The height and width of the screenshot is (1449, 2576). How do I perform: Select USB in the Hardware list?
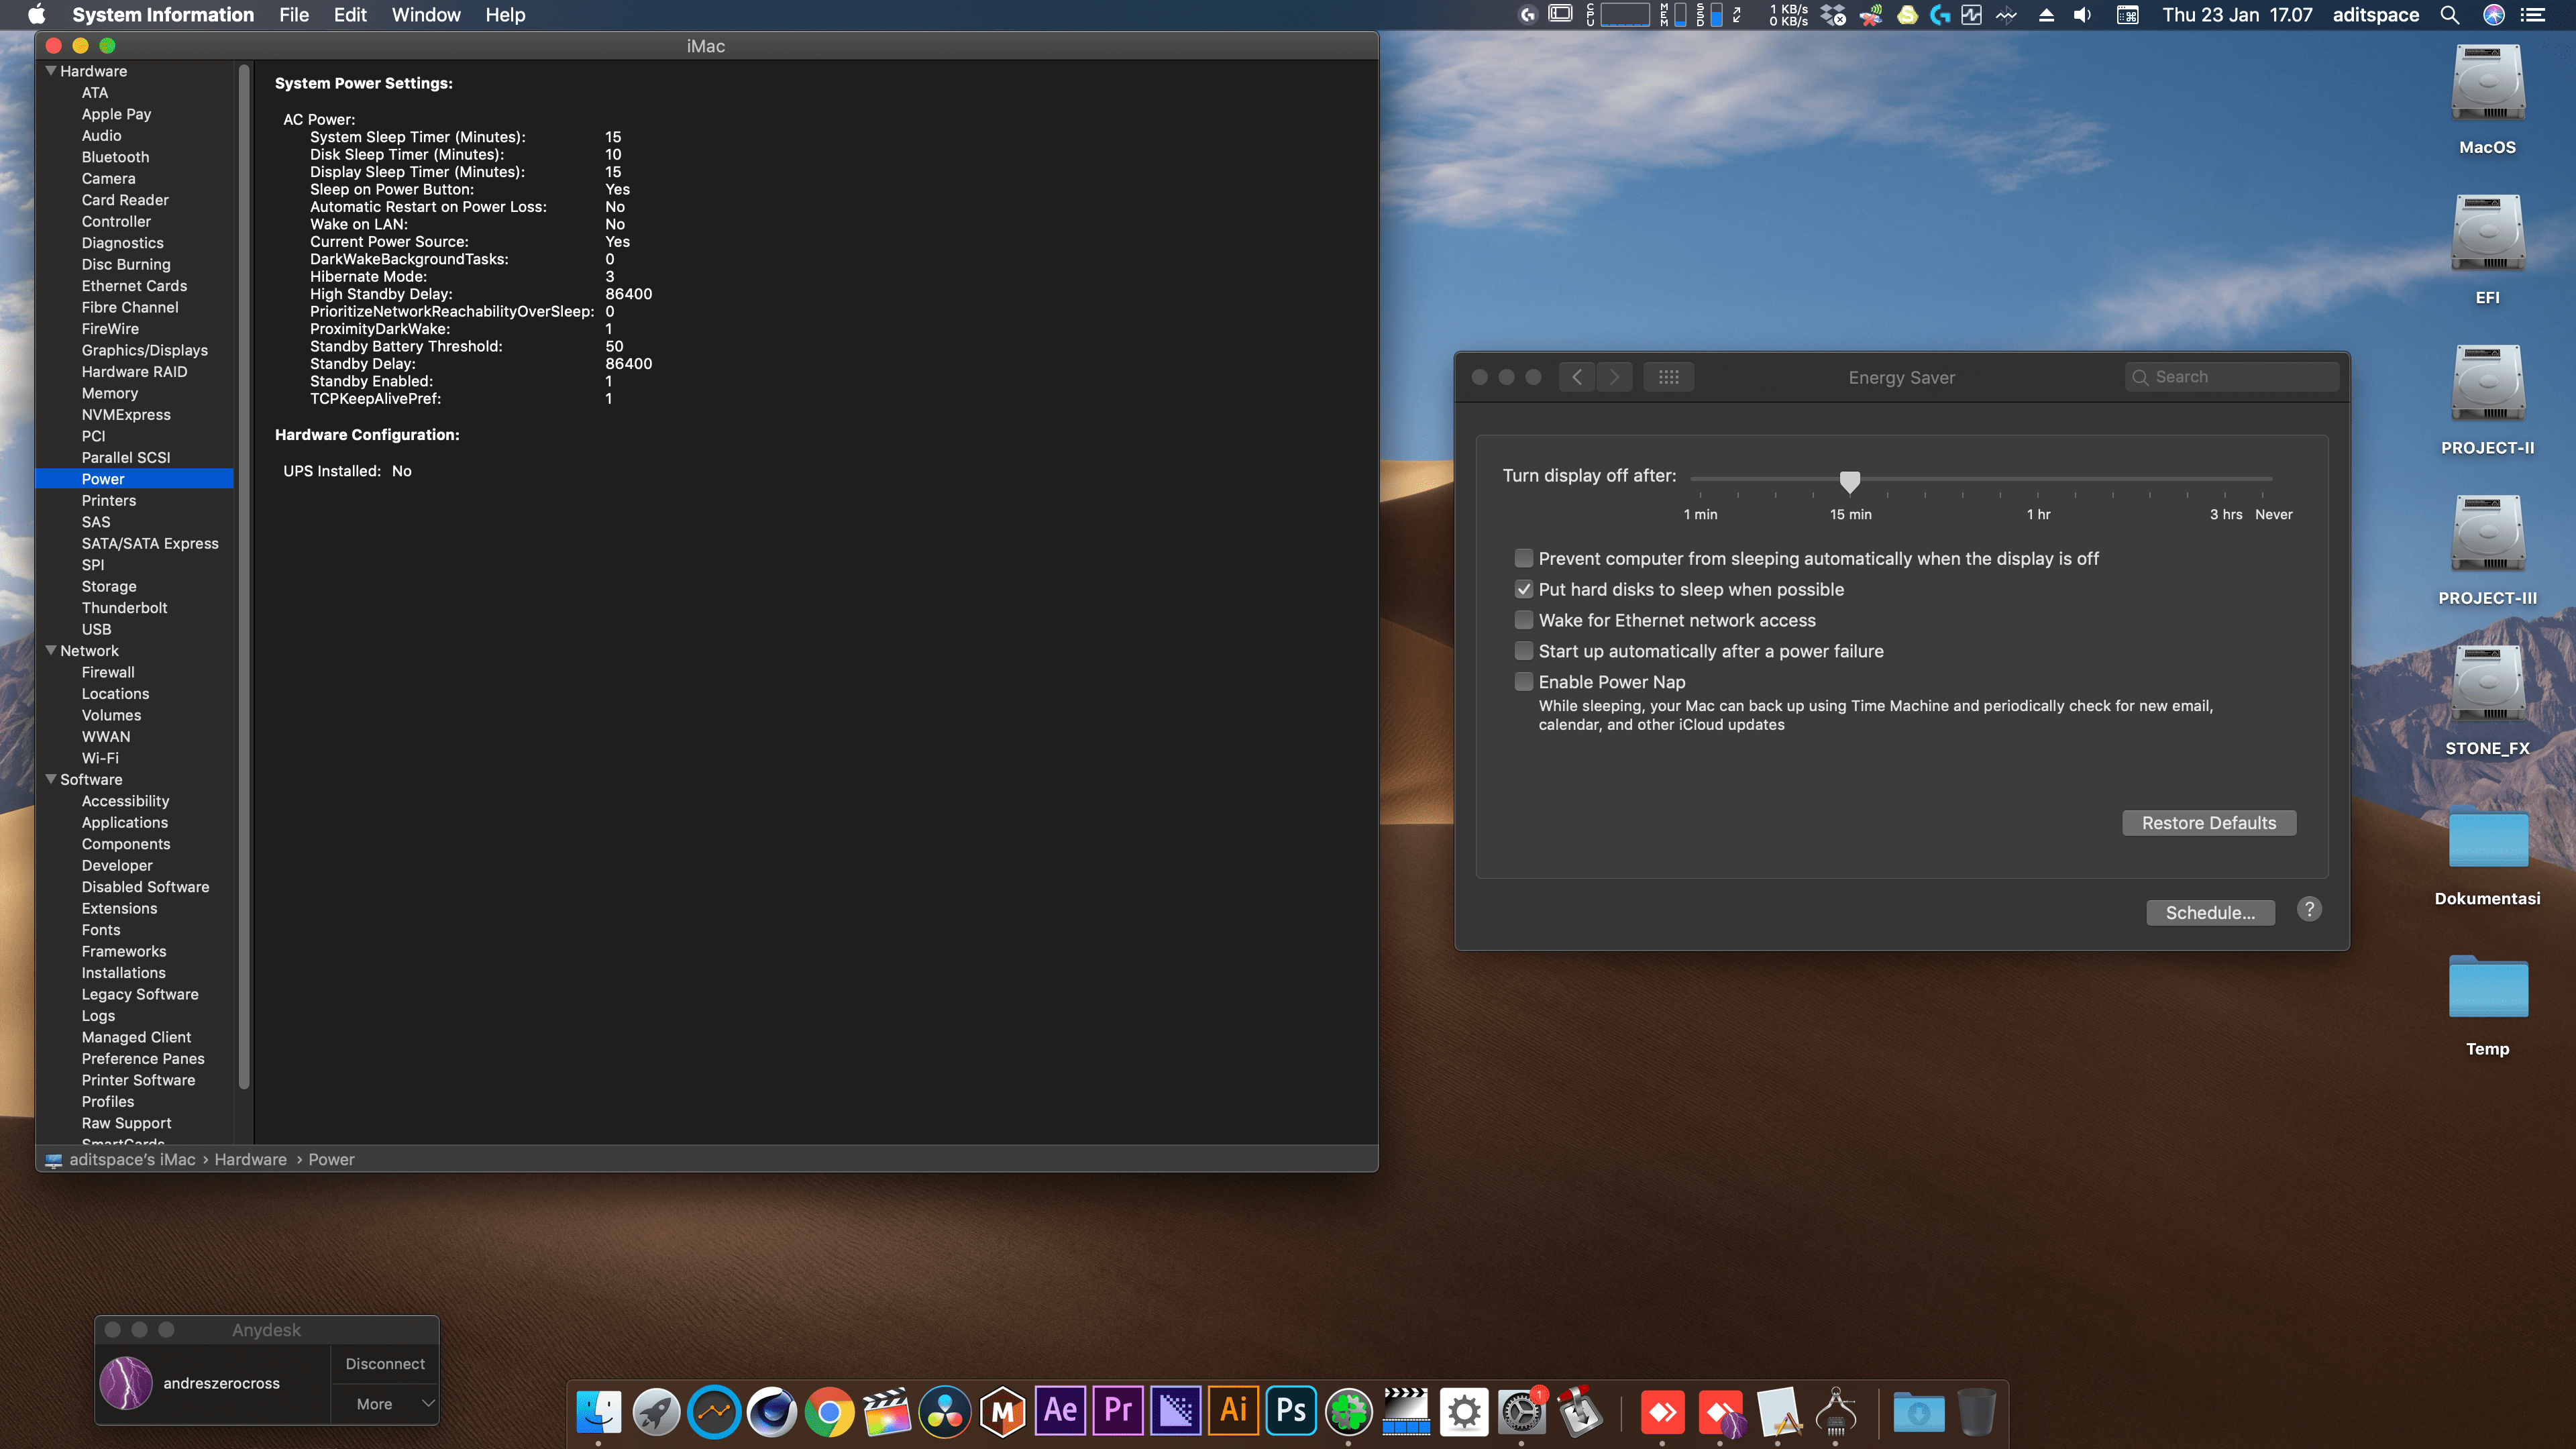click(96, 629)
